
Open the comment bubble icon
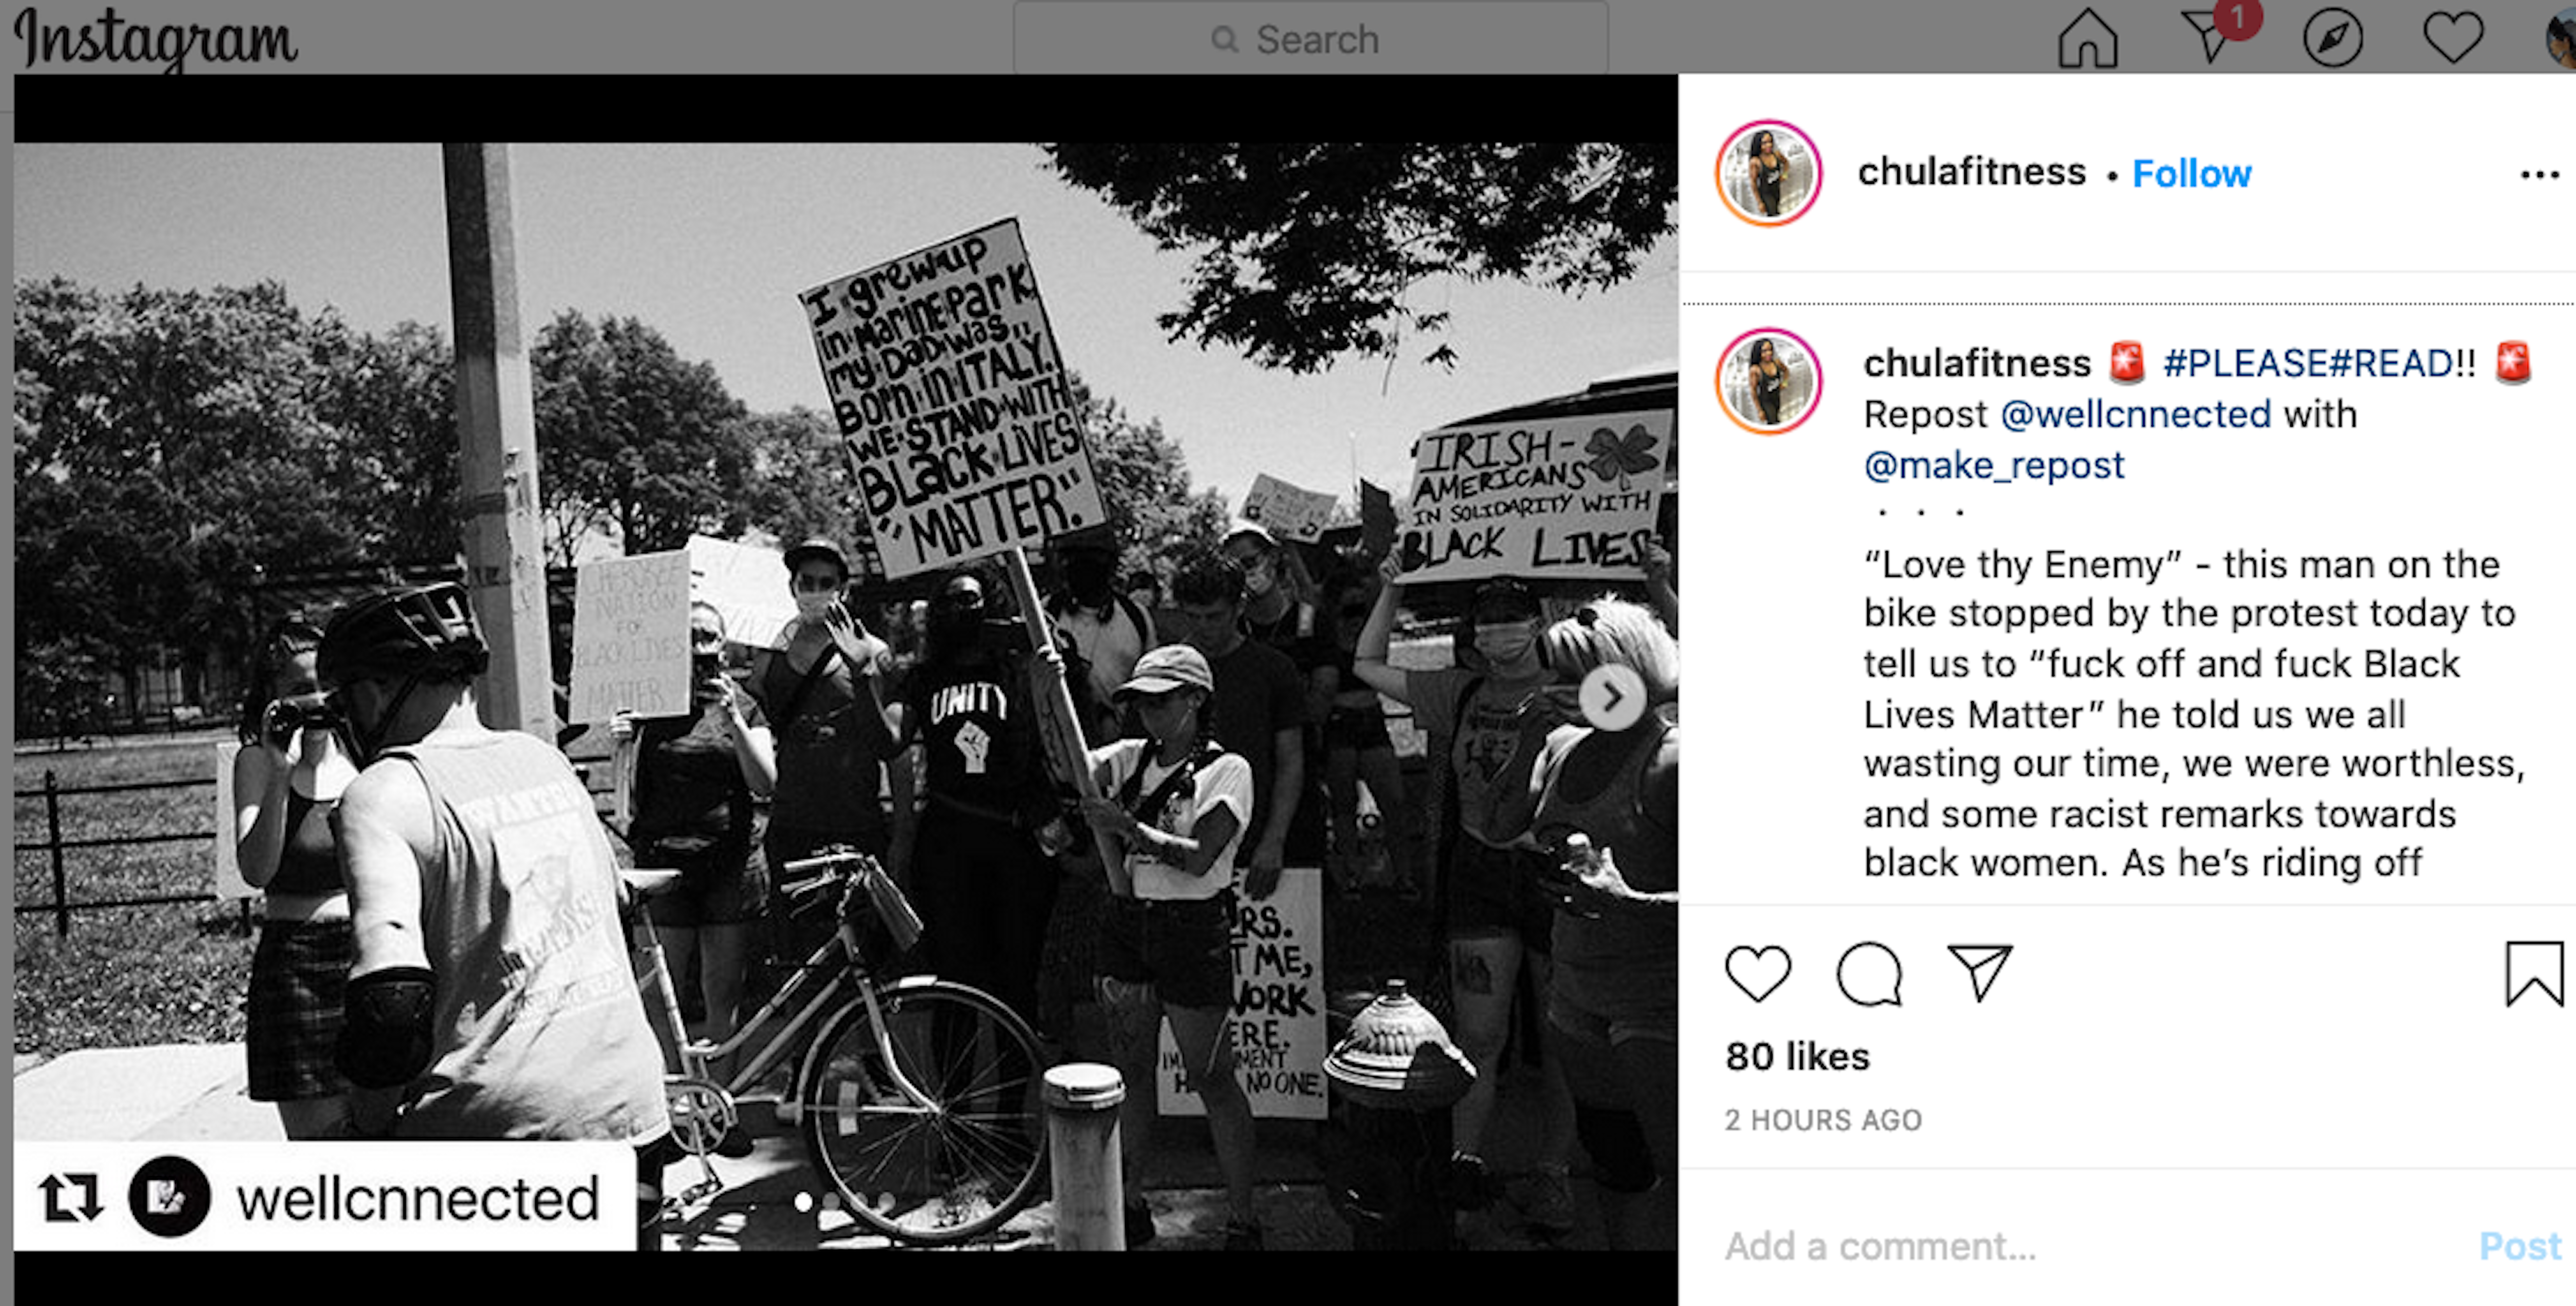(1868, 973)
